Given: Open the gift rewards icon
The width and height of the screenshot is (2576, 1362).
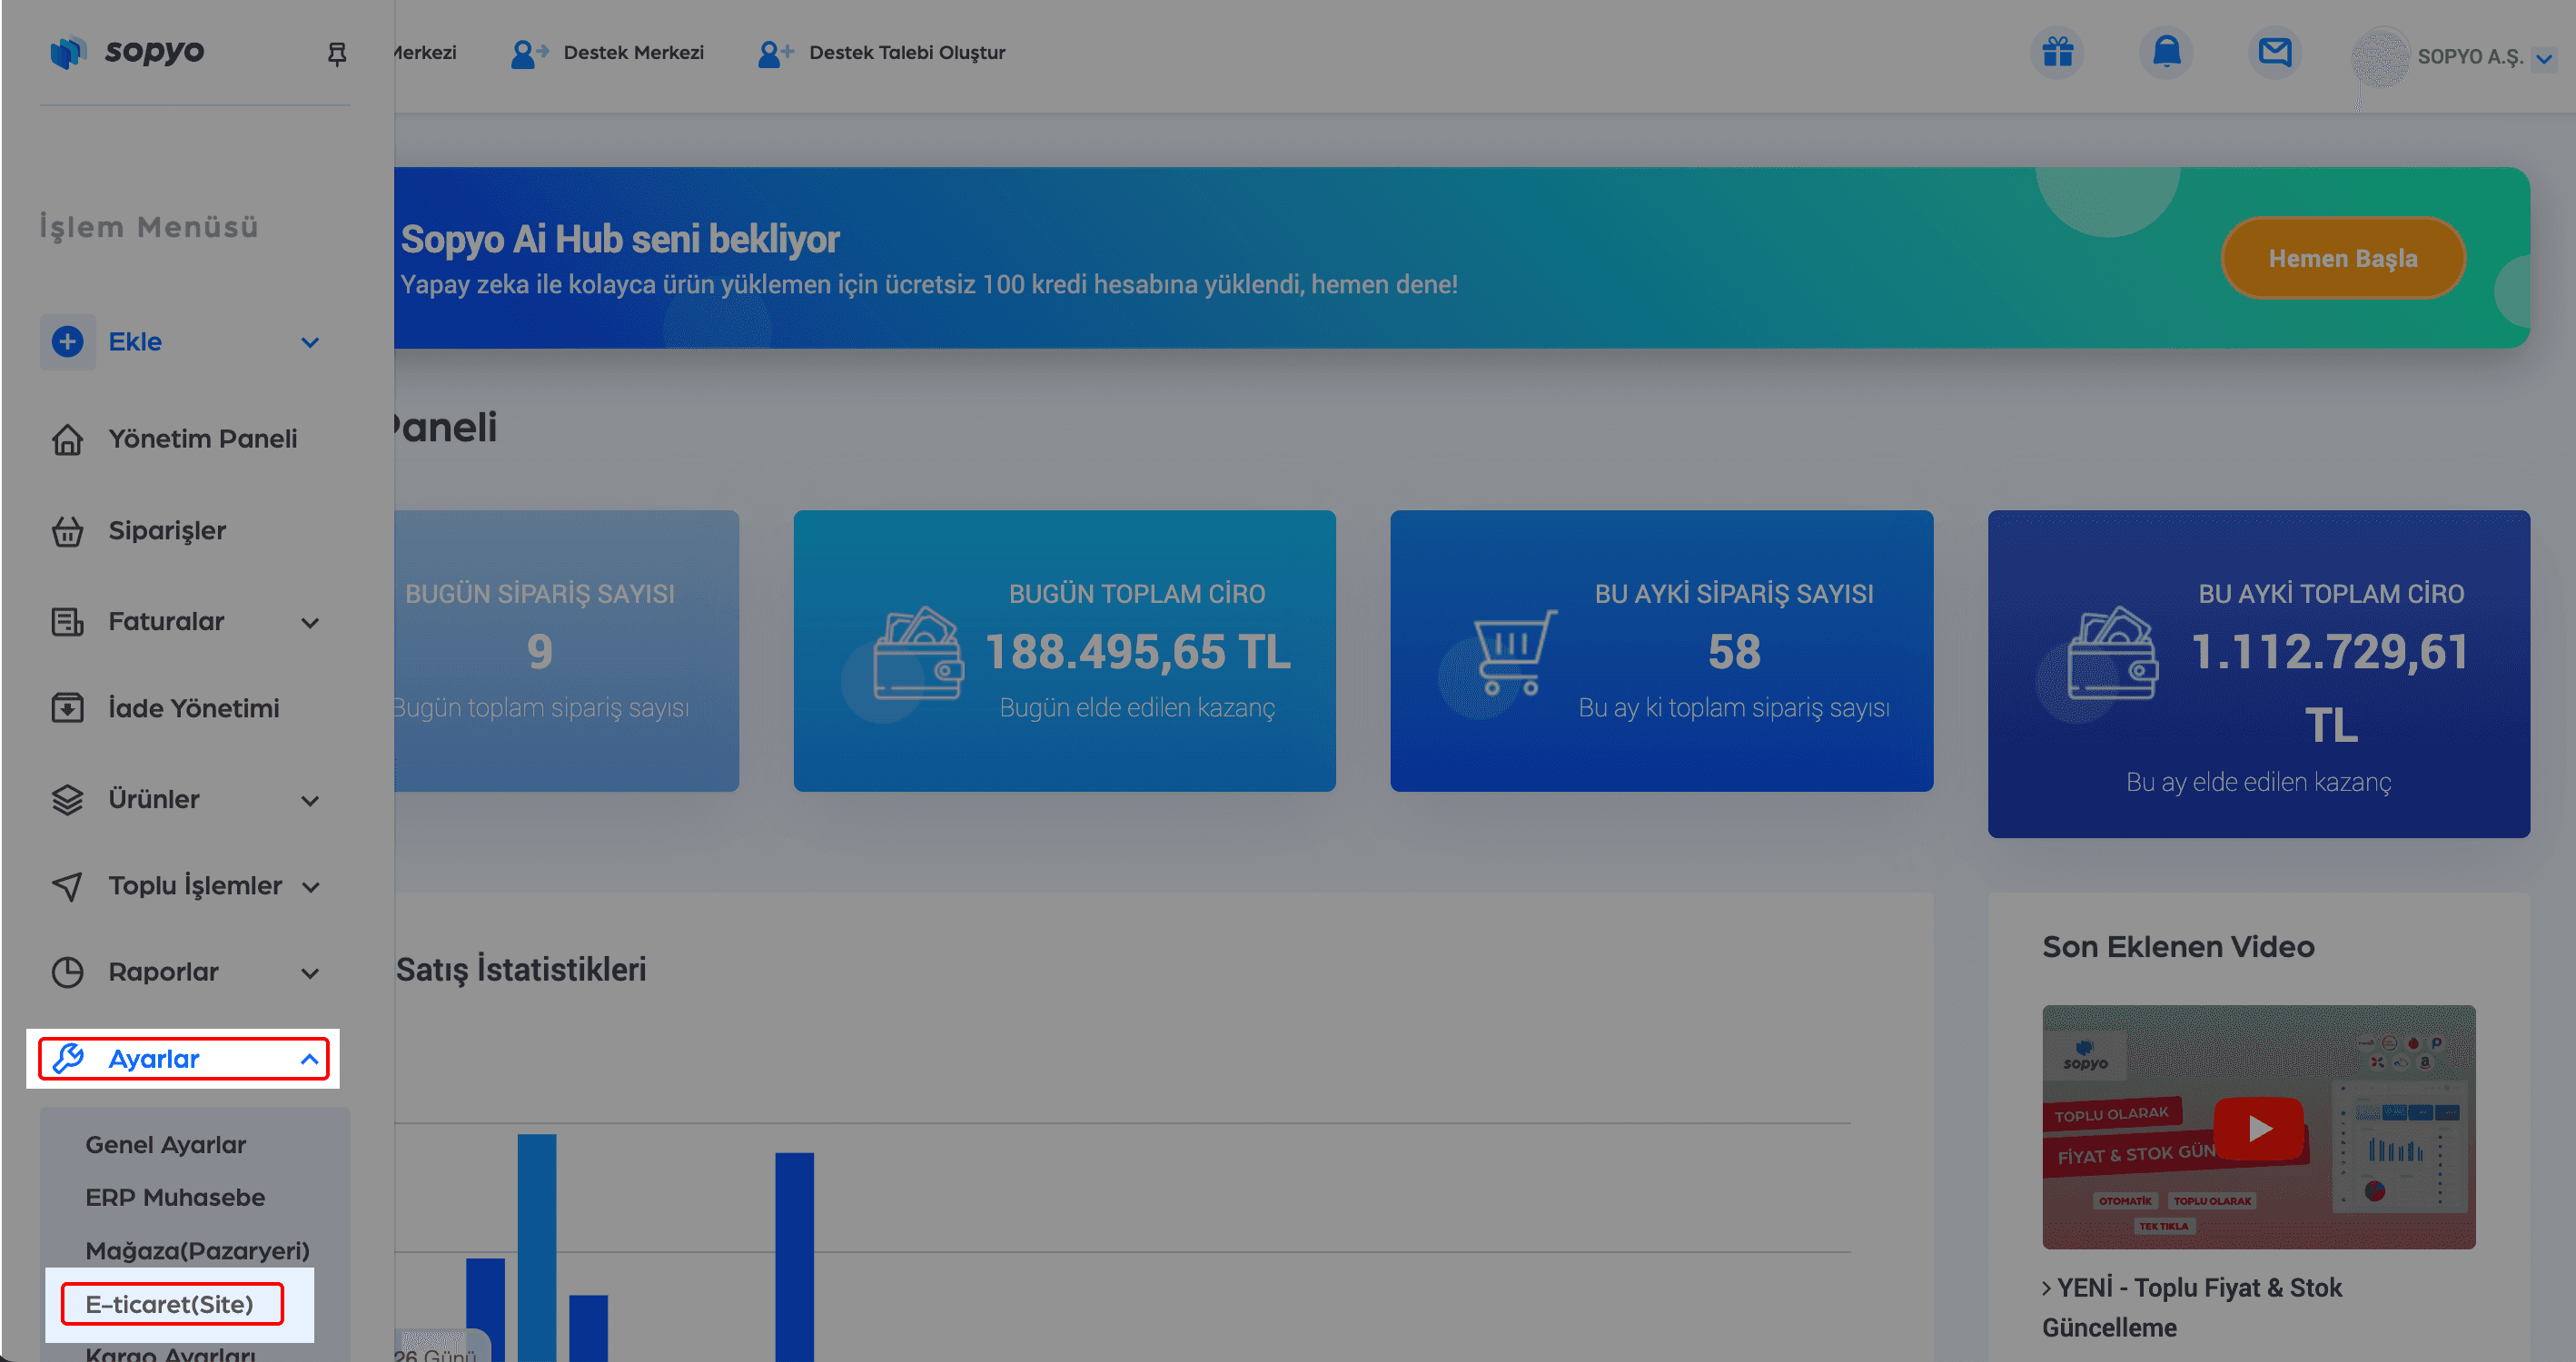Looking at the screenshot, I should tap(2057, 52).
